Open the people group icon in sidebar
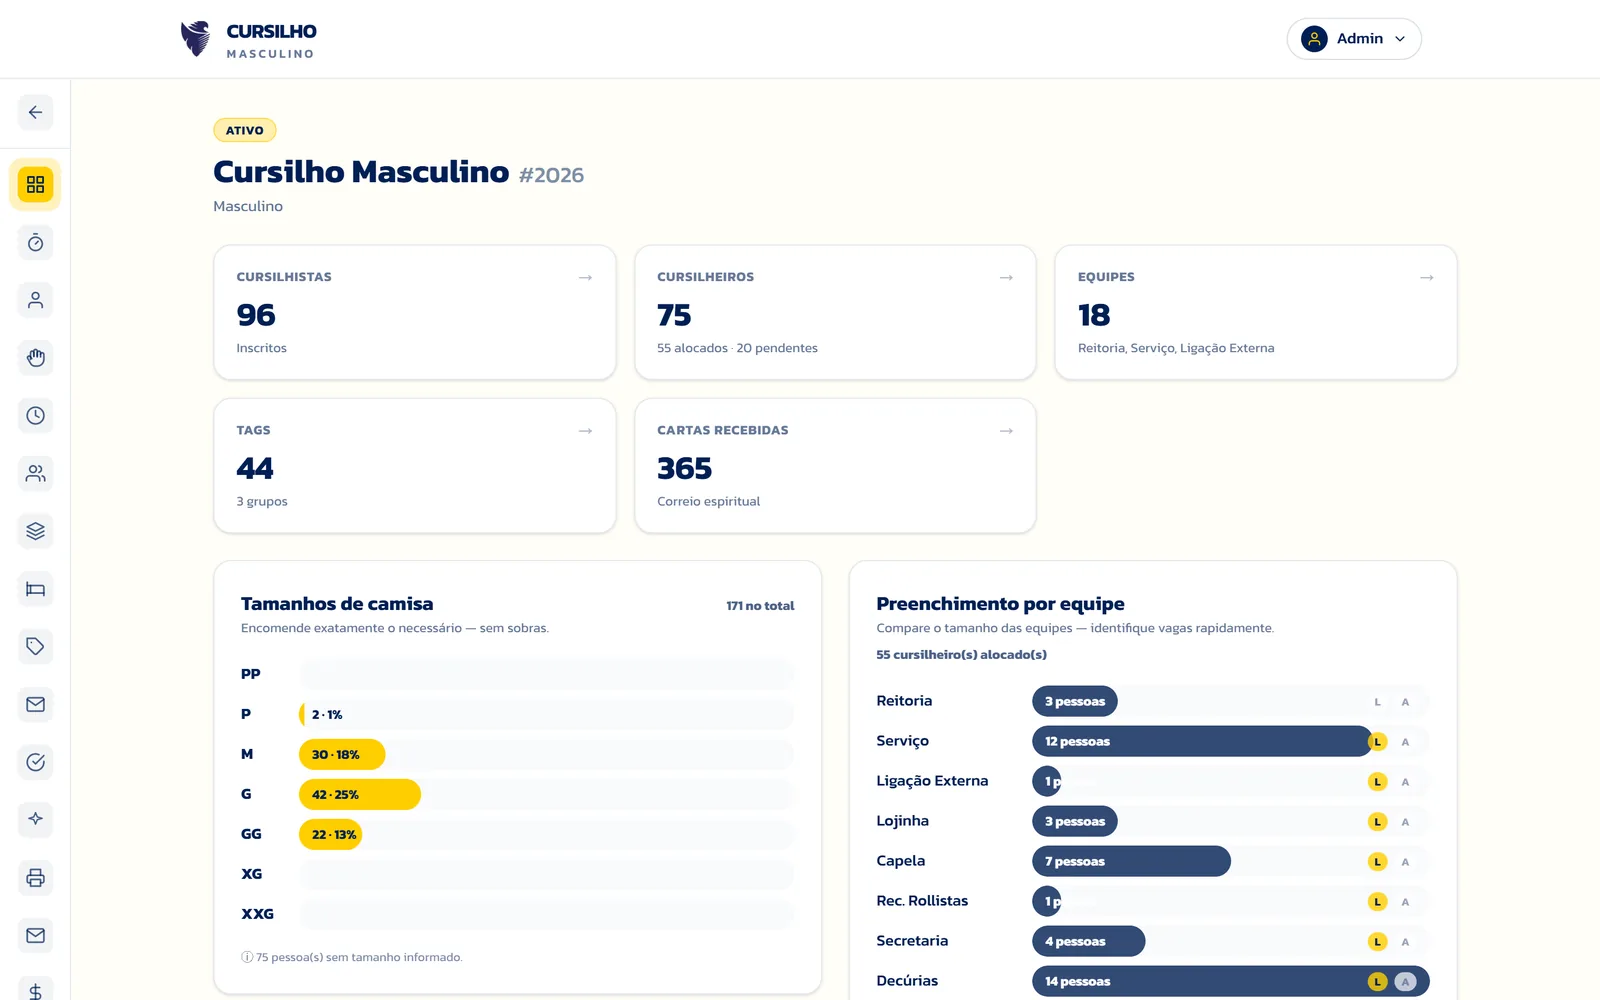Image resolution: width=1600 pixels, height=1000 pixels. pyautogui.click(x=35, y=473)
